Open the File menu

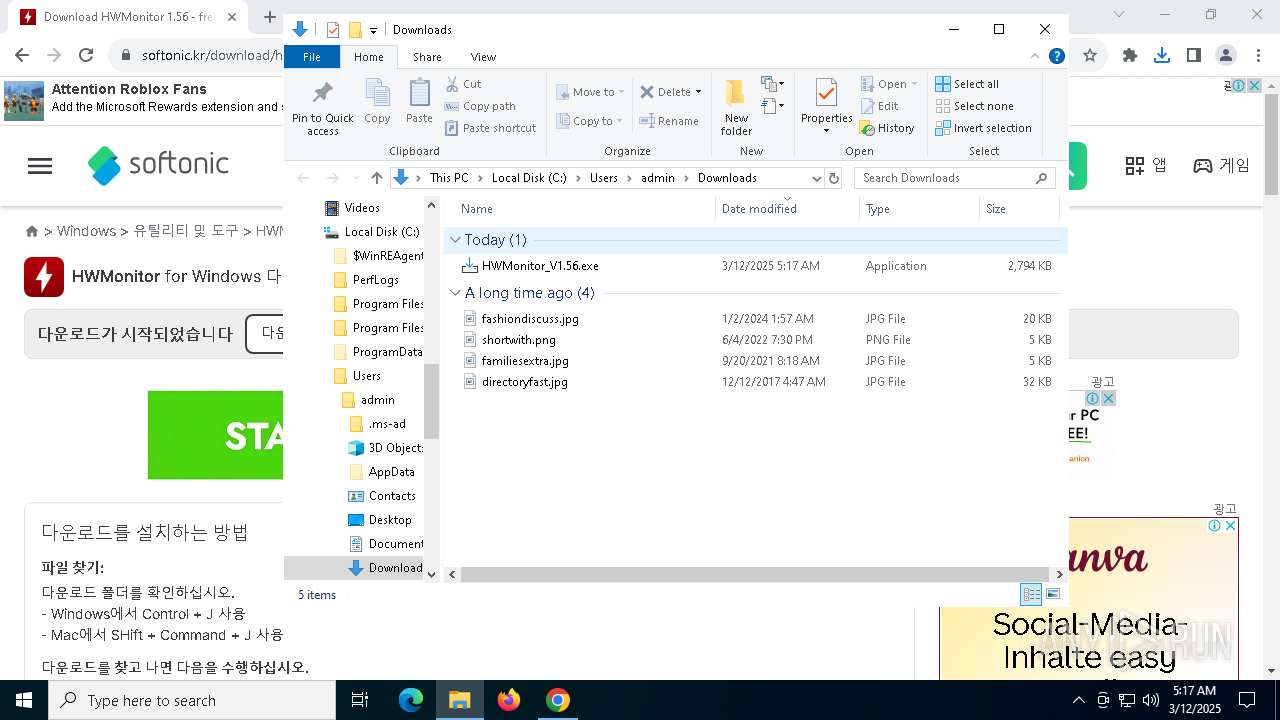coord(312,57)
